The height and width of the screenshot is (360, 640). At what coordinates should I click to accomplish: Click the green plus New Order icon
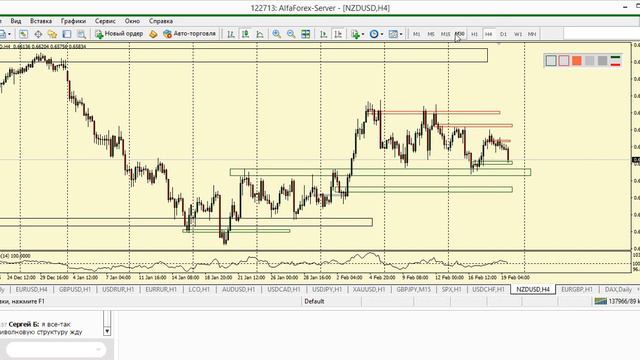tap(99, 34)
